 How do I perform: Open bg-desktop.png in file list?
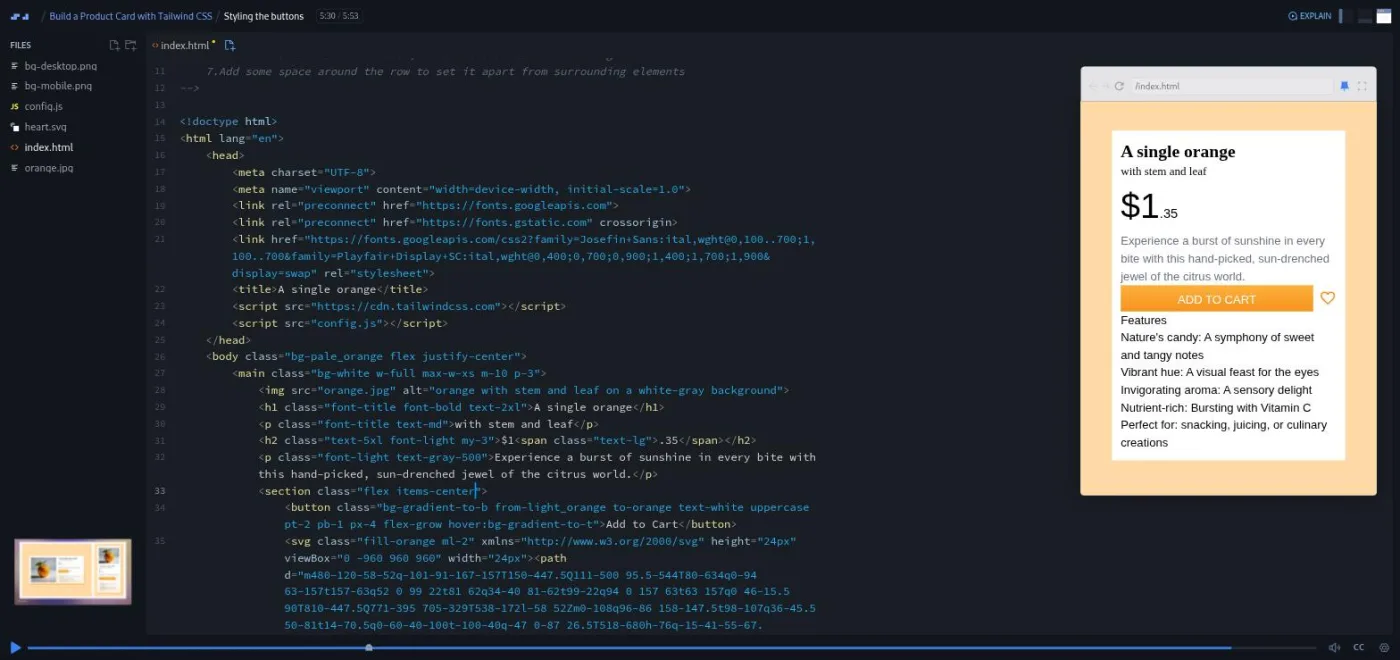[60, 66]
